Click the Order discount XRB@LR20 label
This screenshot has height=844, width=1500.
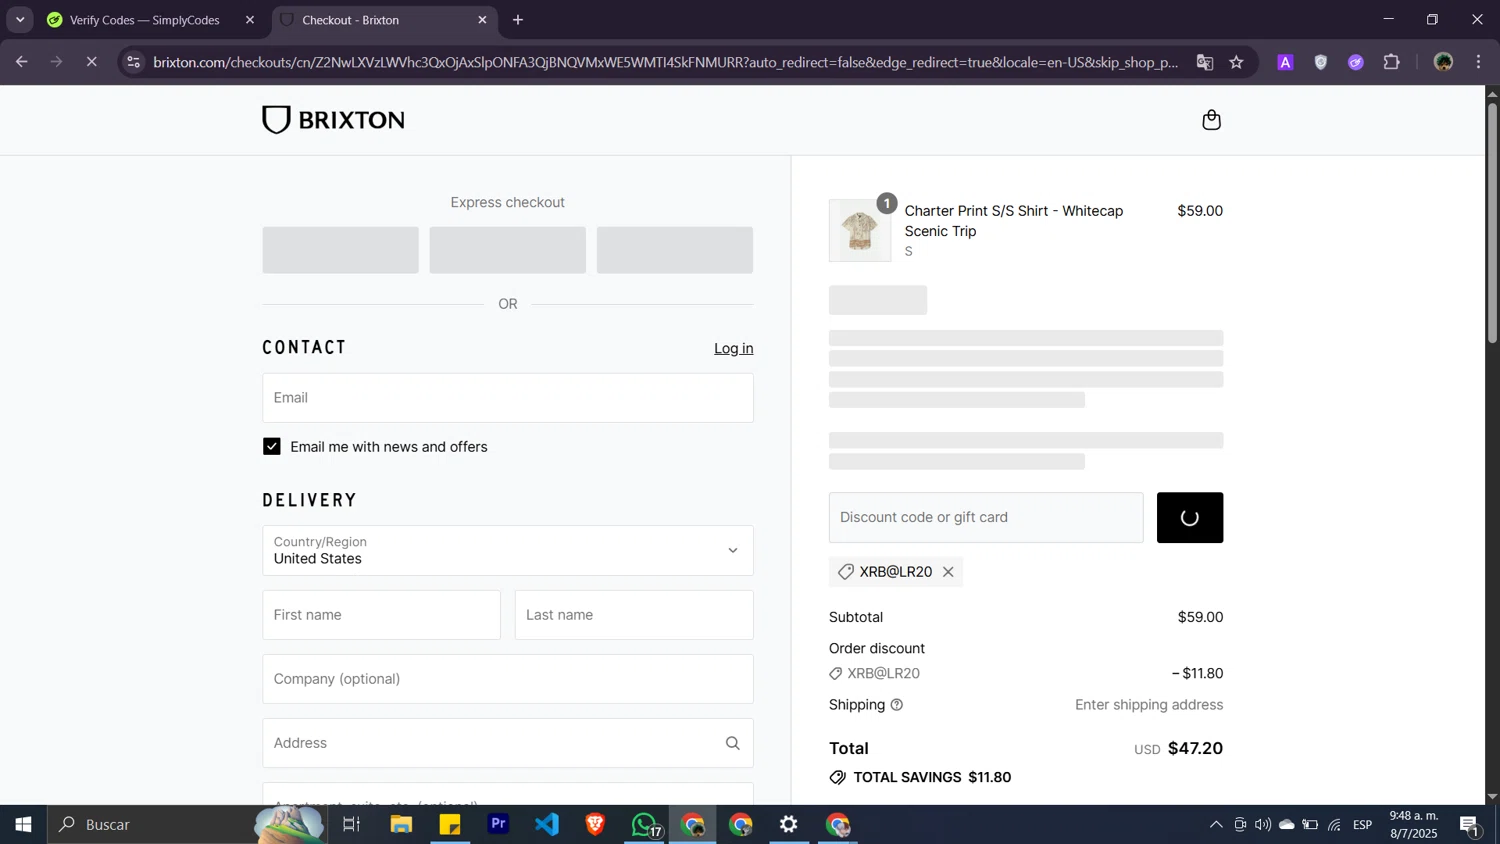click(883, 674)
